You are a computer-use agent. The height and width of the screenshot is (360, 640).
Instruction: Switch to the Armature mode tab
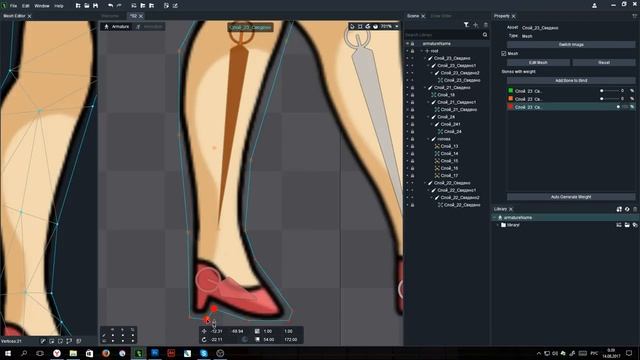pyautogui.click(x=117, y=27)
